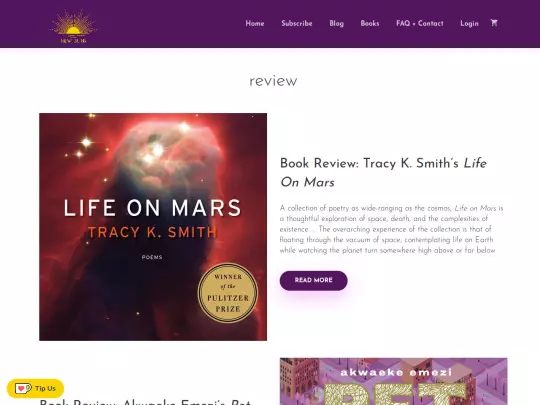Open the Books page

click(x=370, y=23)
